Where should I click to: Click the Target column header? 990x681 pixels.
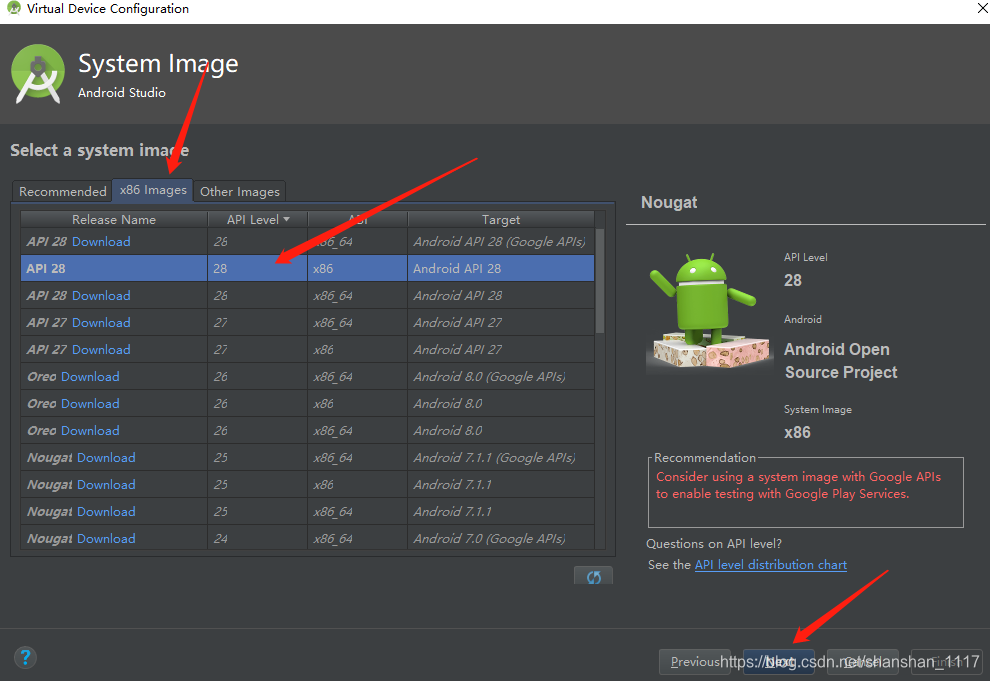[501, 220]
